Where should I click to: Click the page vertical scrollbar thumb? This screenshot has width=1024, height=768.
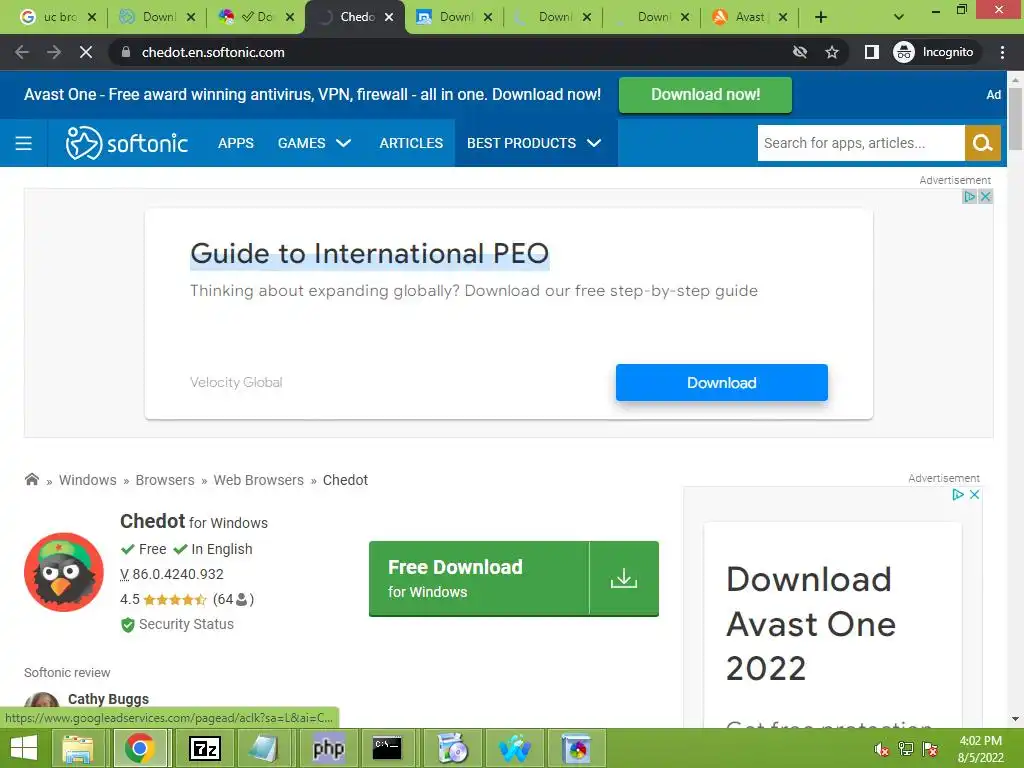[1016, 118]
